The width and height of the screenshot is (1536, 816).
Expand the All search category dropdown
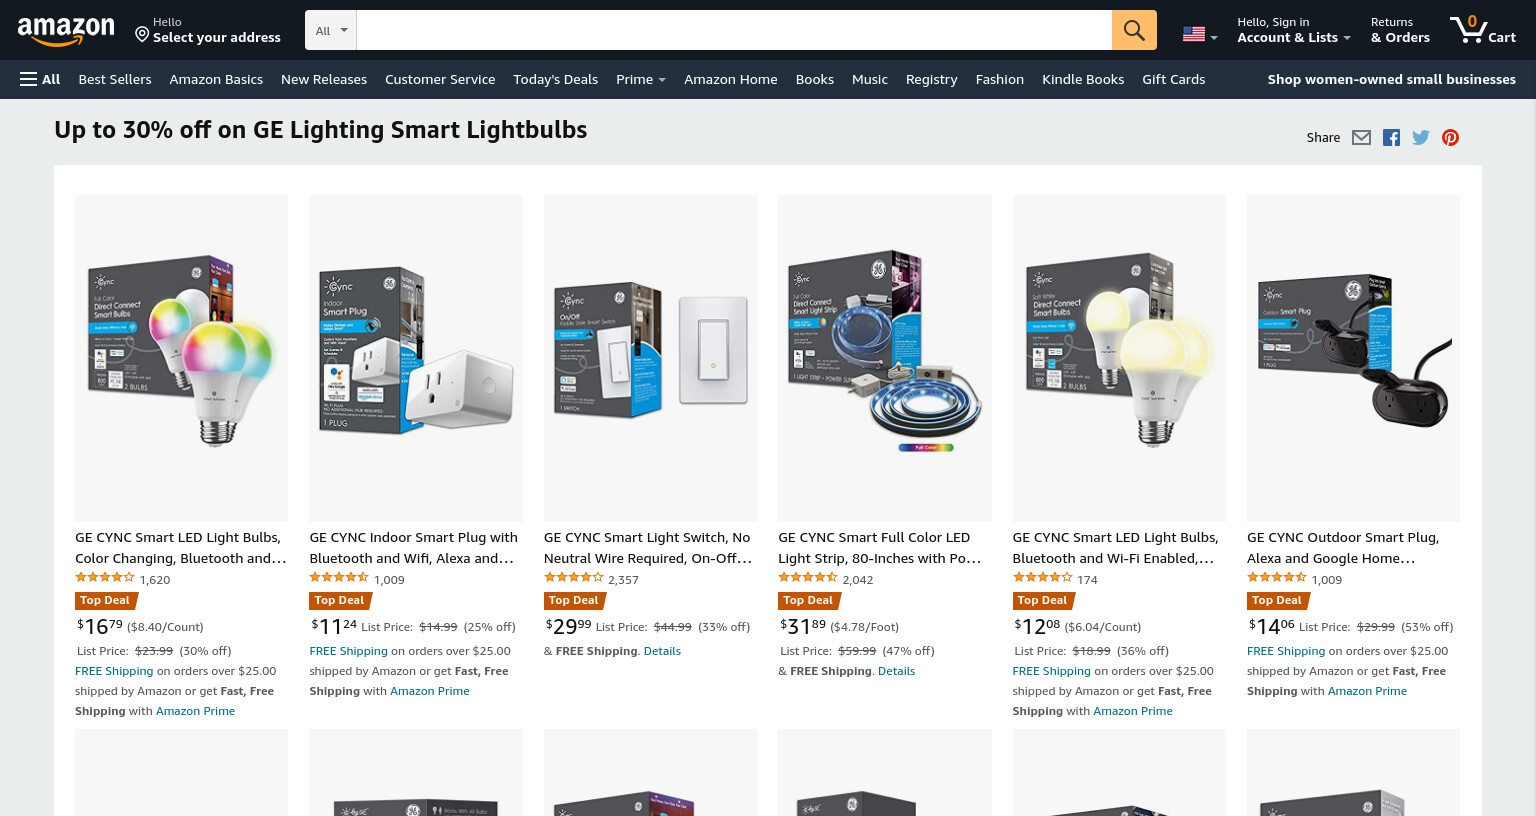331,30
